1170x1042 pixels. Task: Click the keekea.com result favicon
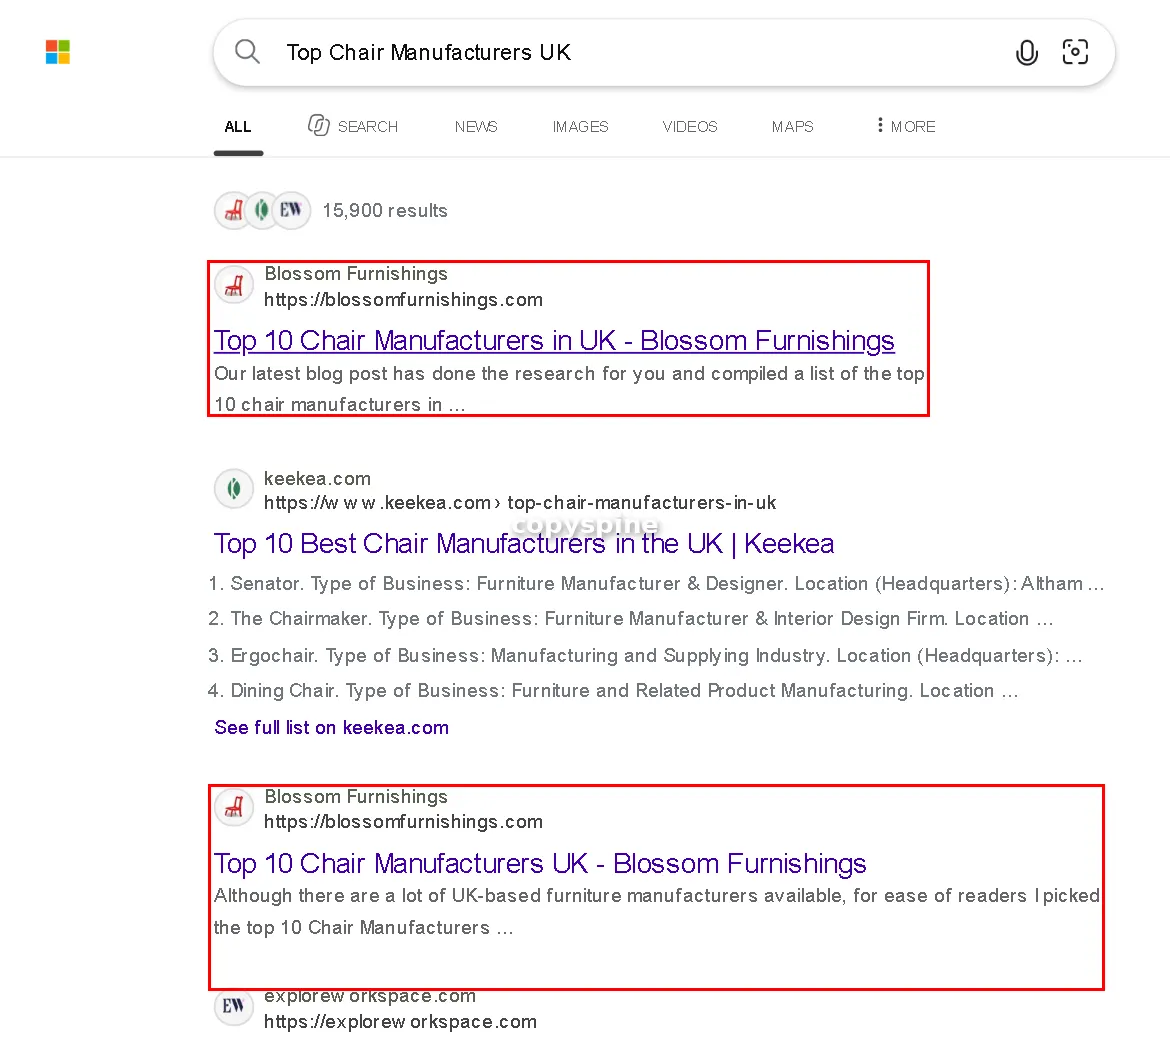[234, 490]
